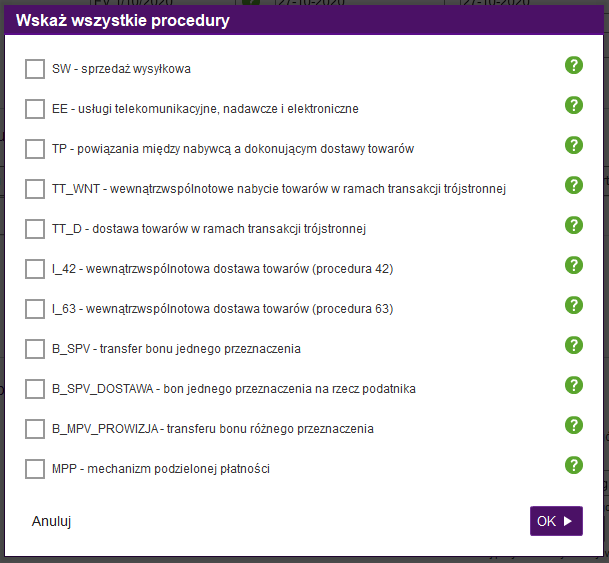Open help for B_SPV_DOSTAWA

click(574, 385)
